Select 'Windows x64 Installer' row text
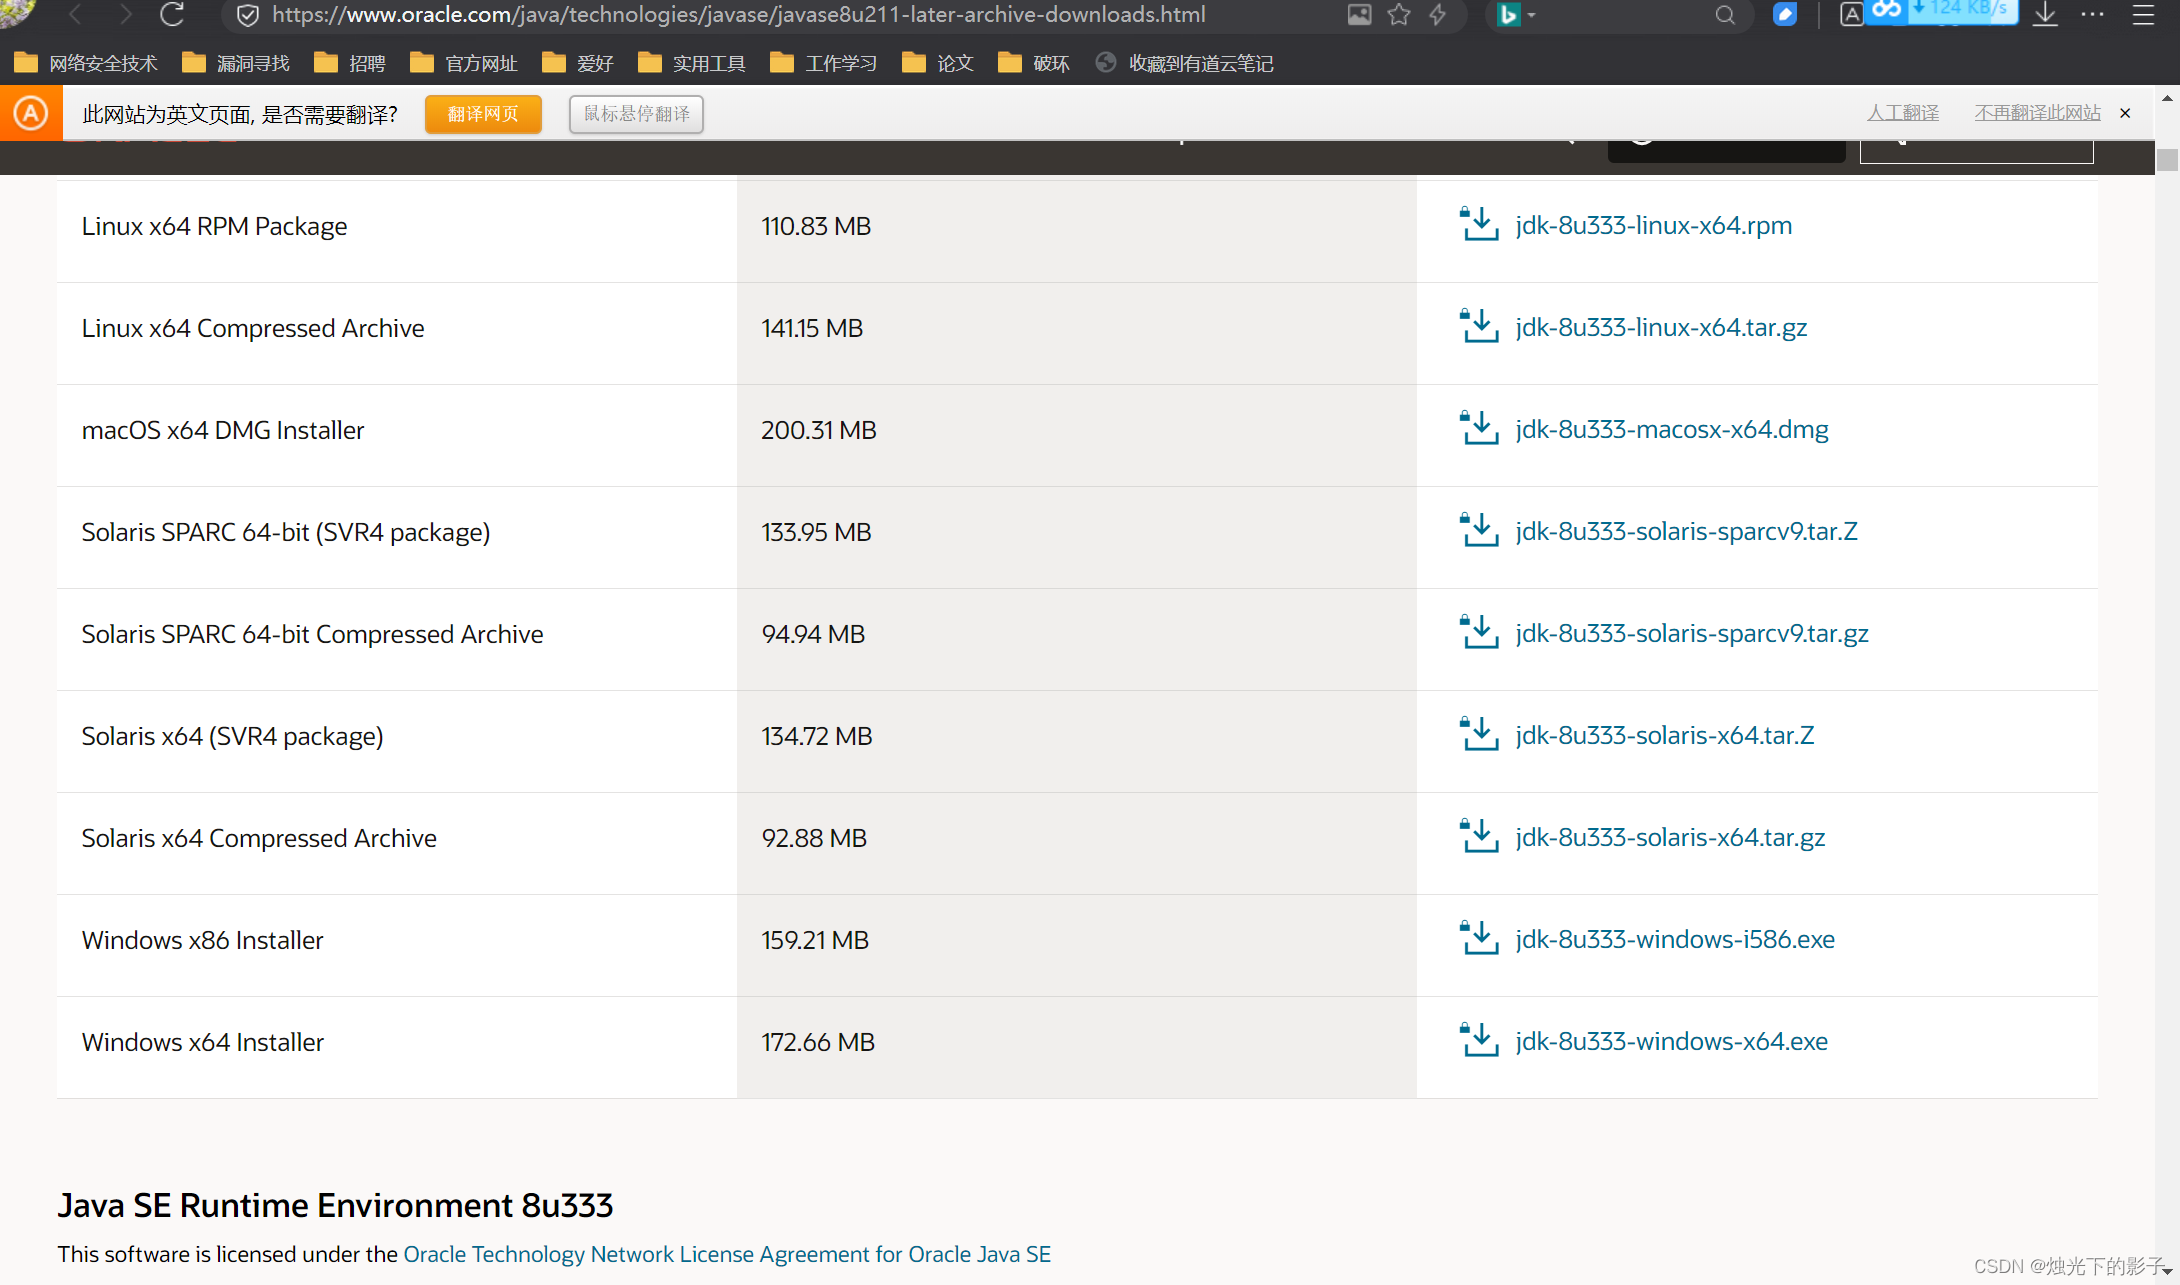 click(203, 1042)
